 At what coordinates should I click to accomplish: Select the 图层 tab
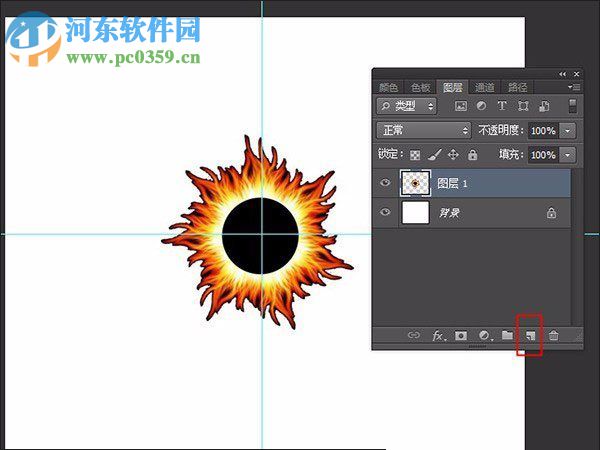pyautogui.click(x=453, y=87)
